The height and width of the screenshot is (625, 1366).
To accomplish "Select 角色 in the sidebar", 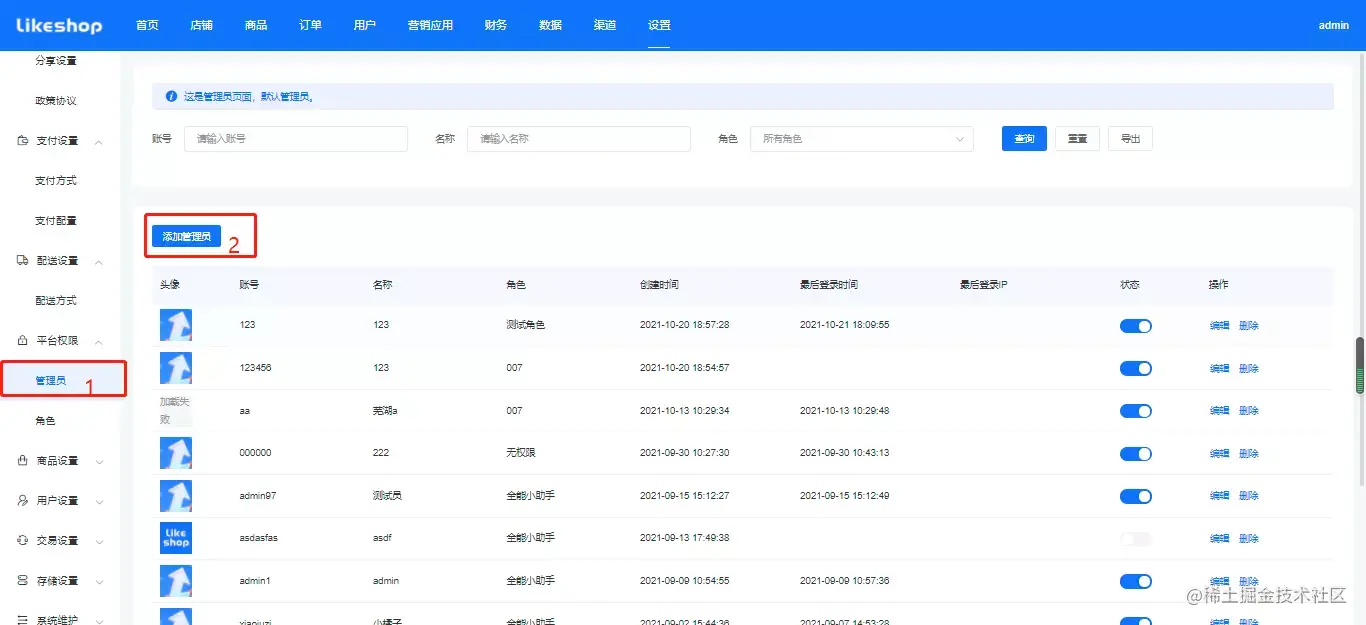I will click(46, 421).
